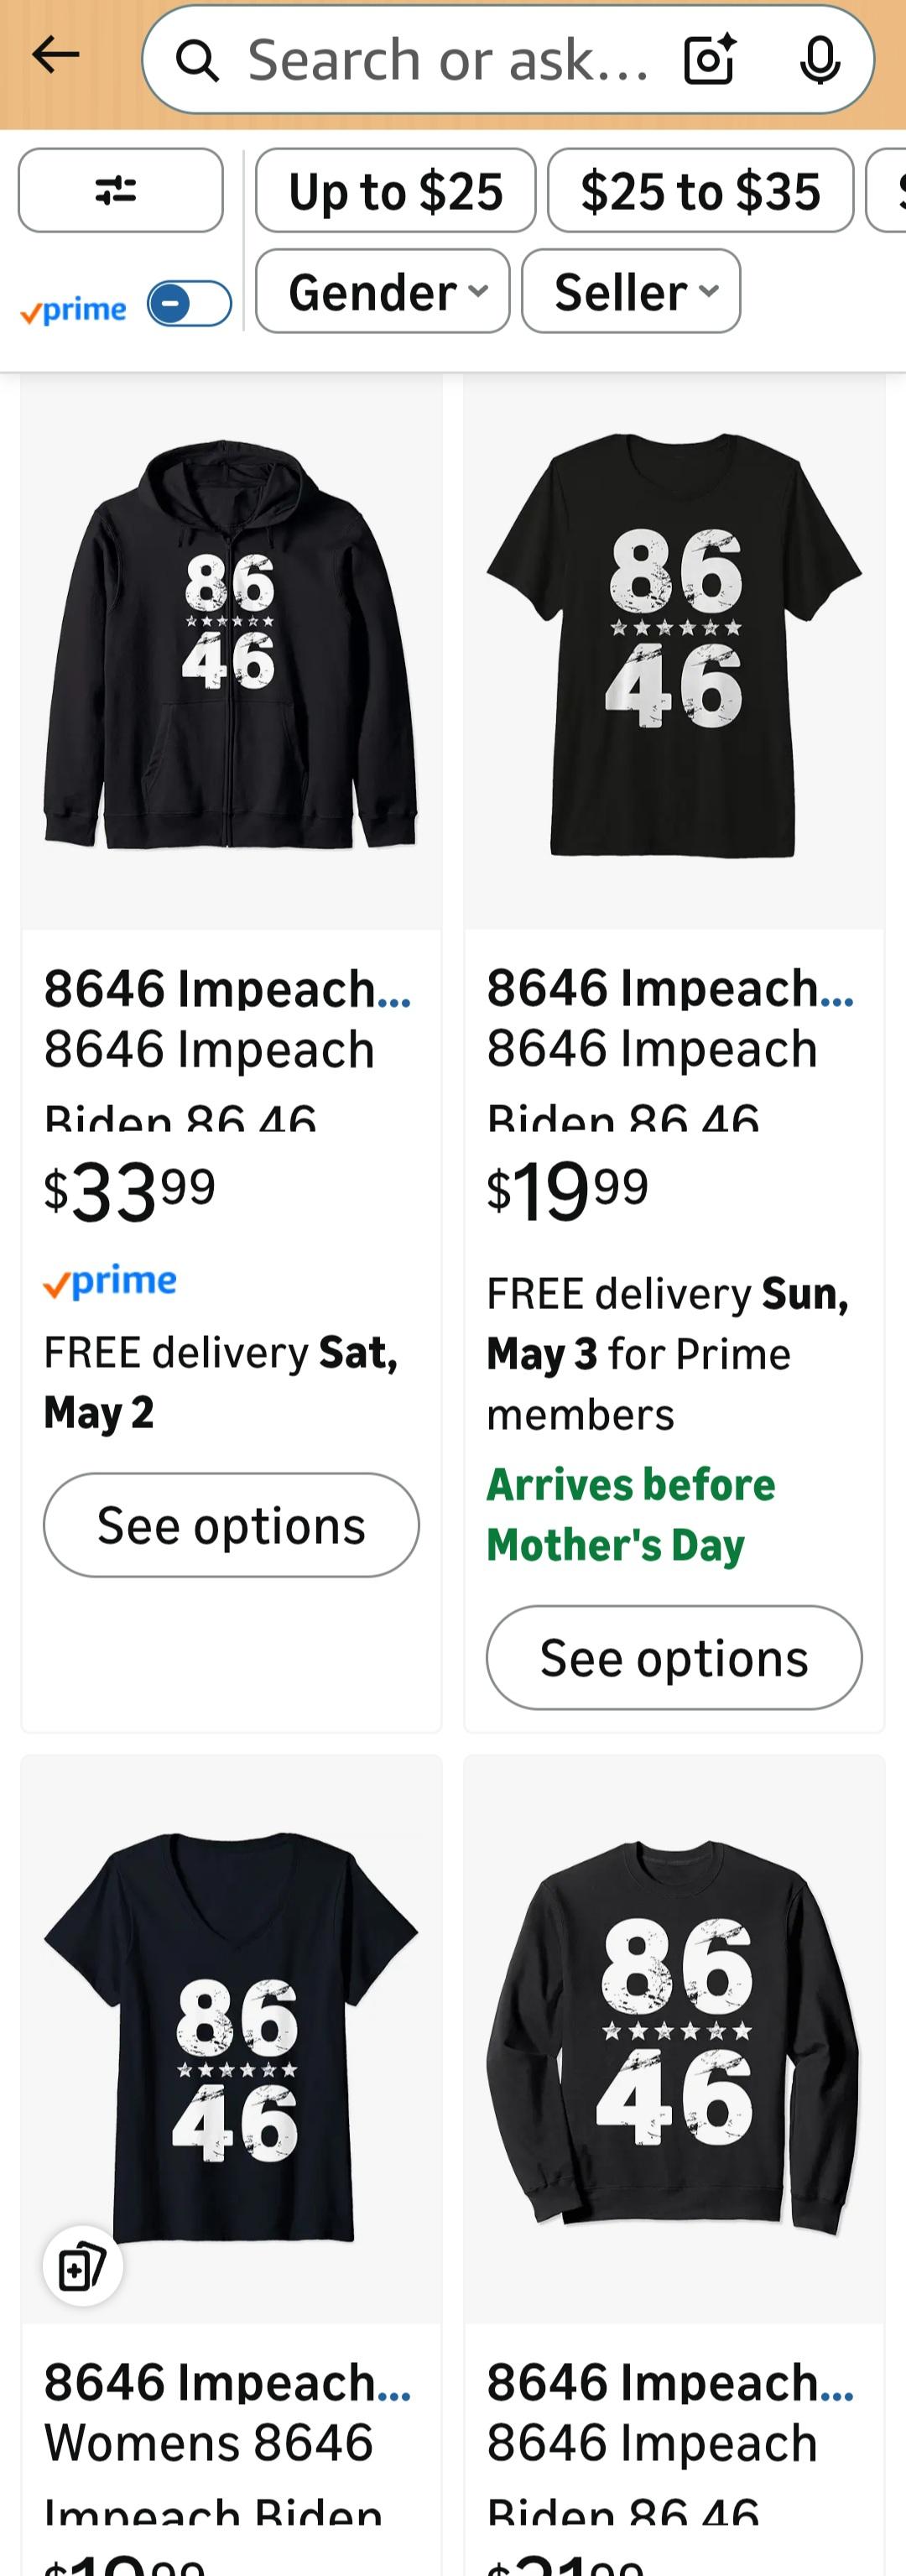Open the 86 46 V-neck shirt image
This screenshot has width=906, height=2576.
231,2040
